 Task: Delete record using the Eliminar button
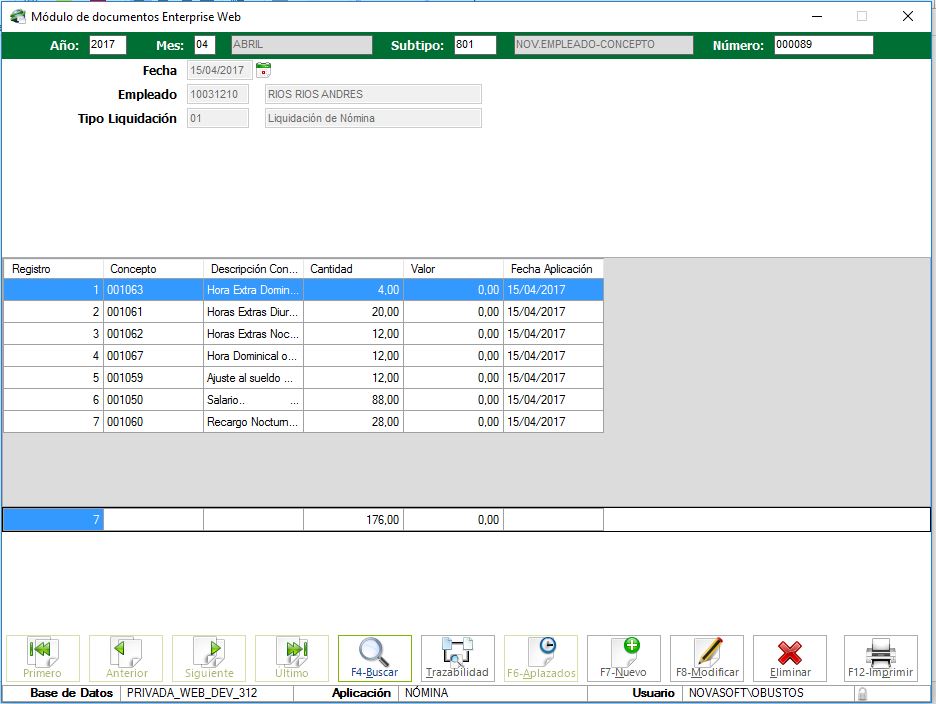[x=789, y=658]
